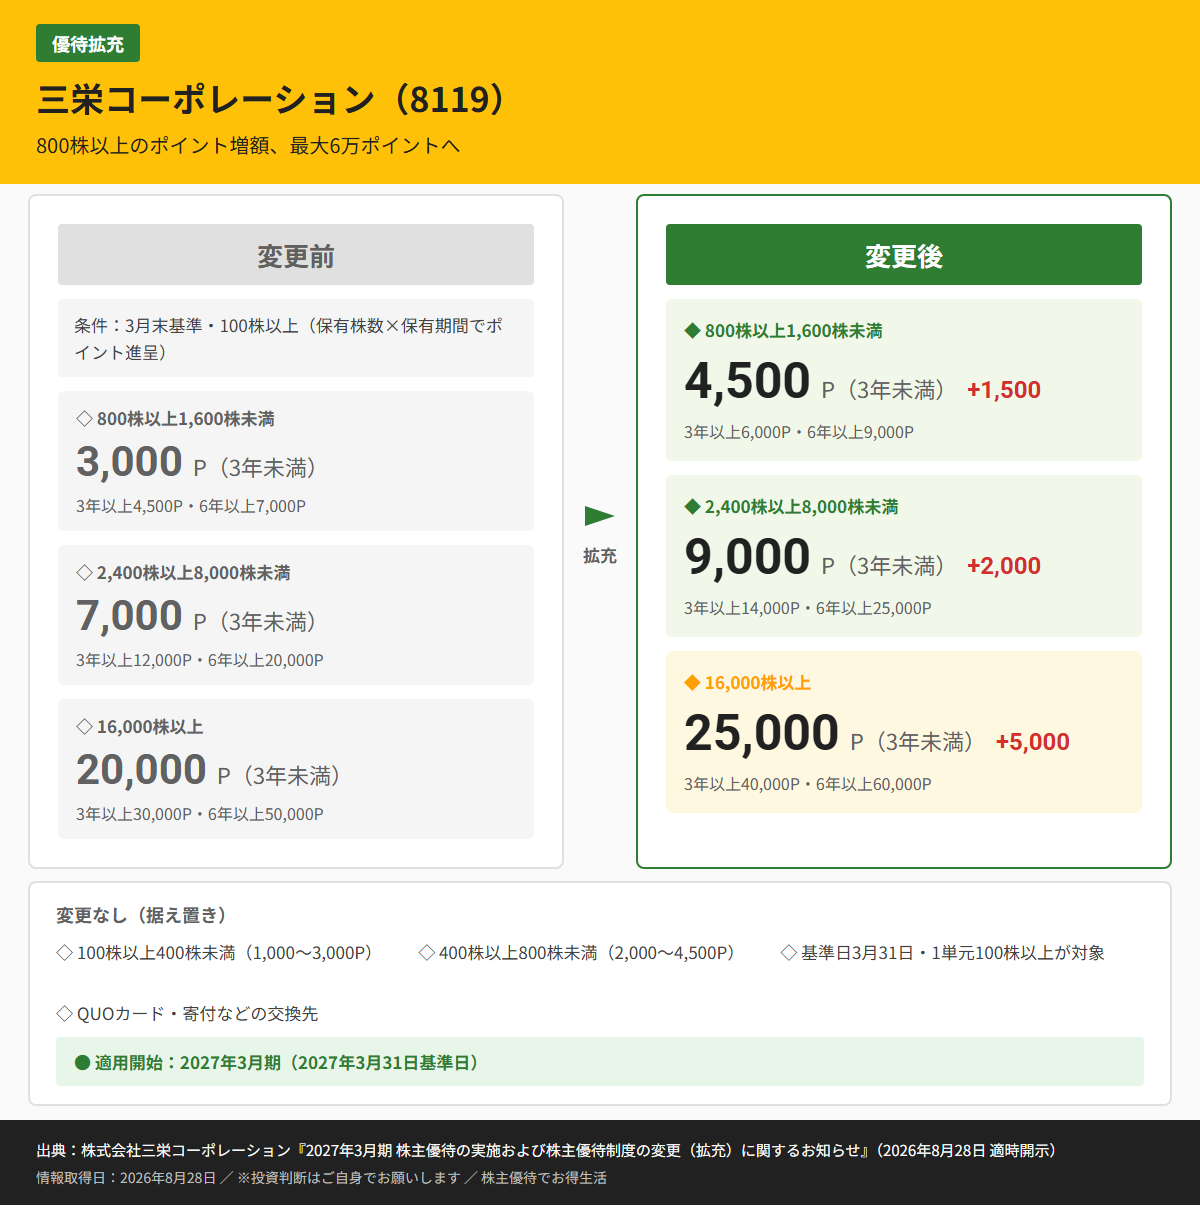Click the diamond beside 基準日3月31日
Screen dimensions: 1200x1229
[788, 953]
